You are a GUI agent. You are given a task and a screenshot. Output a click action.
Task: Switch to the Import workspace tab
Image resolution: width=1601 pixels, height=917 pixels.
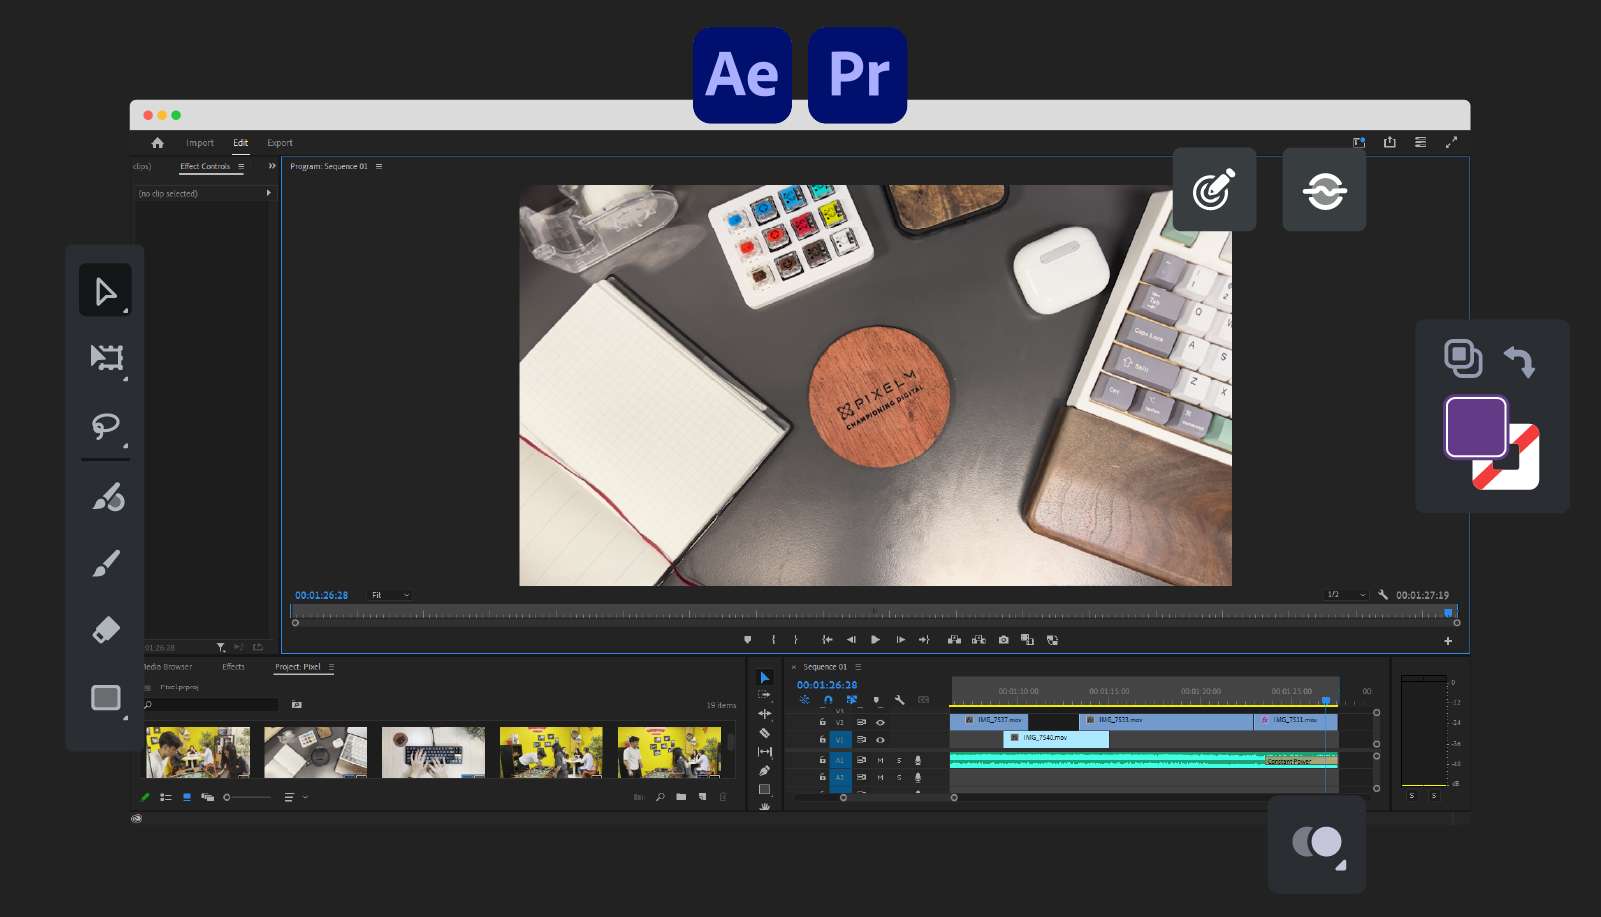point(200,143)
